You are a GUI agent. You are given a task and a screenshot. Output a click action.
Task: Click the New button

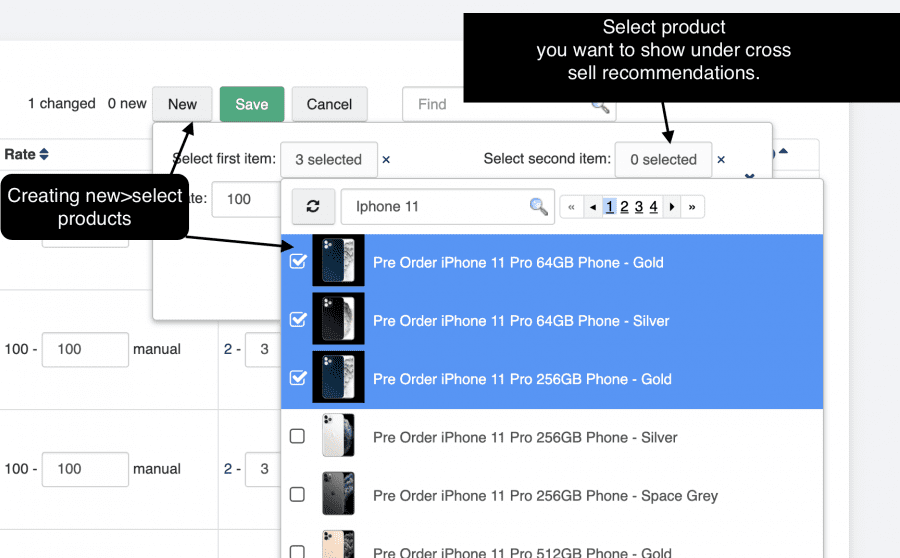tap(182, 104)
